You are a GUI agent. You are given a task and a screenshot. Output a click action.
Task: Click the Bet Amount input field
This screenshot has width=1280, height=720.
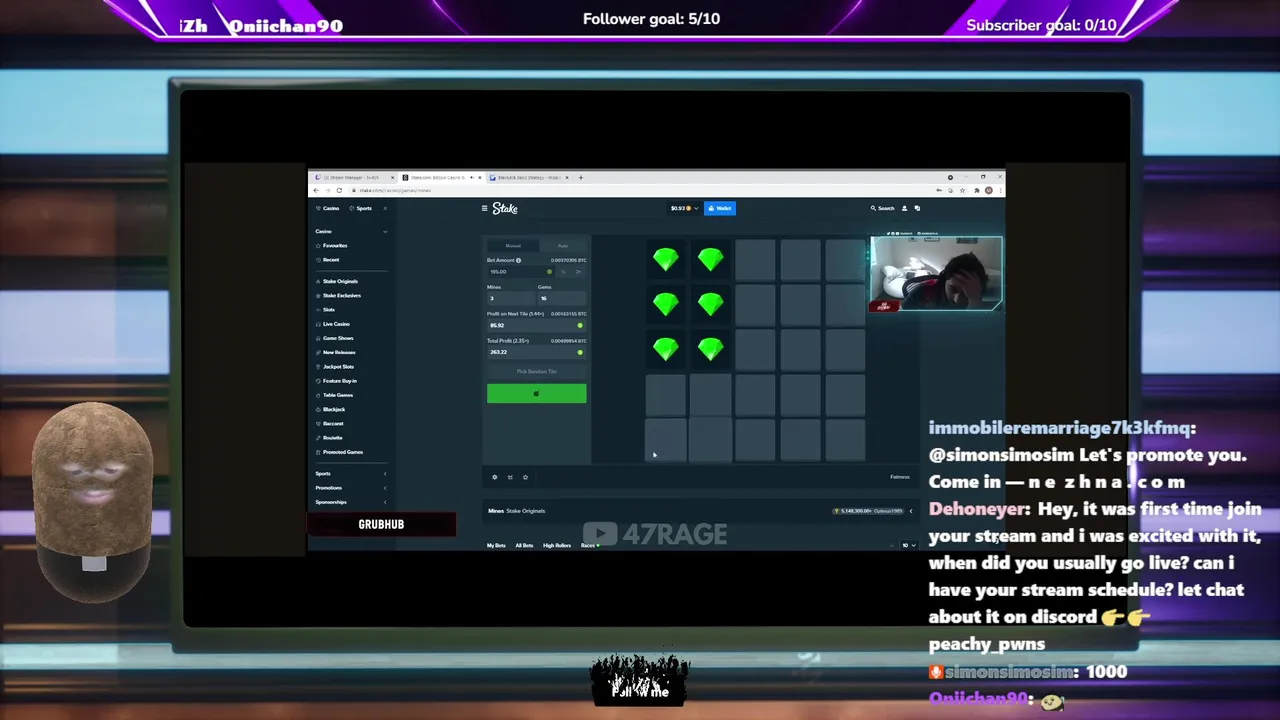click(x=520, y=272)
